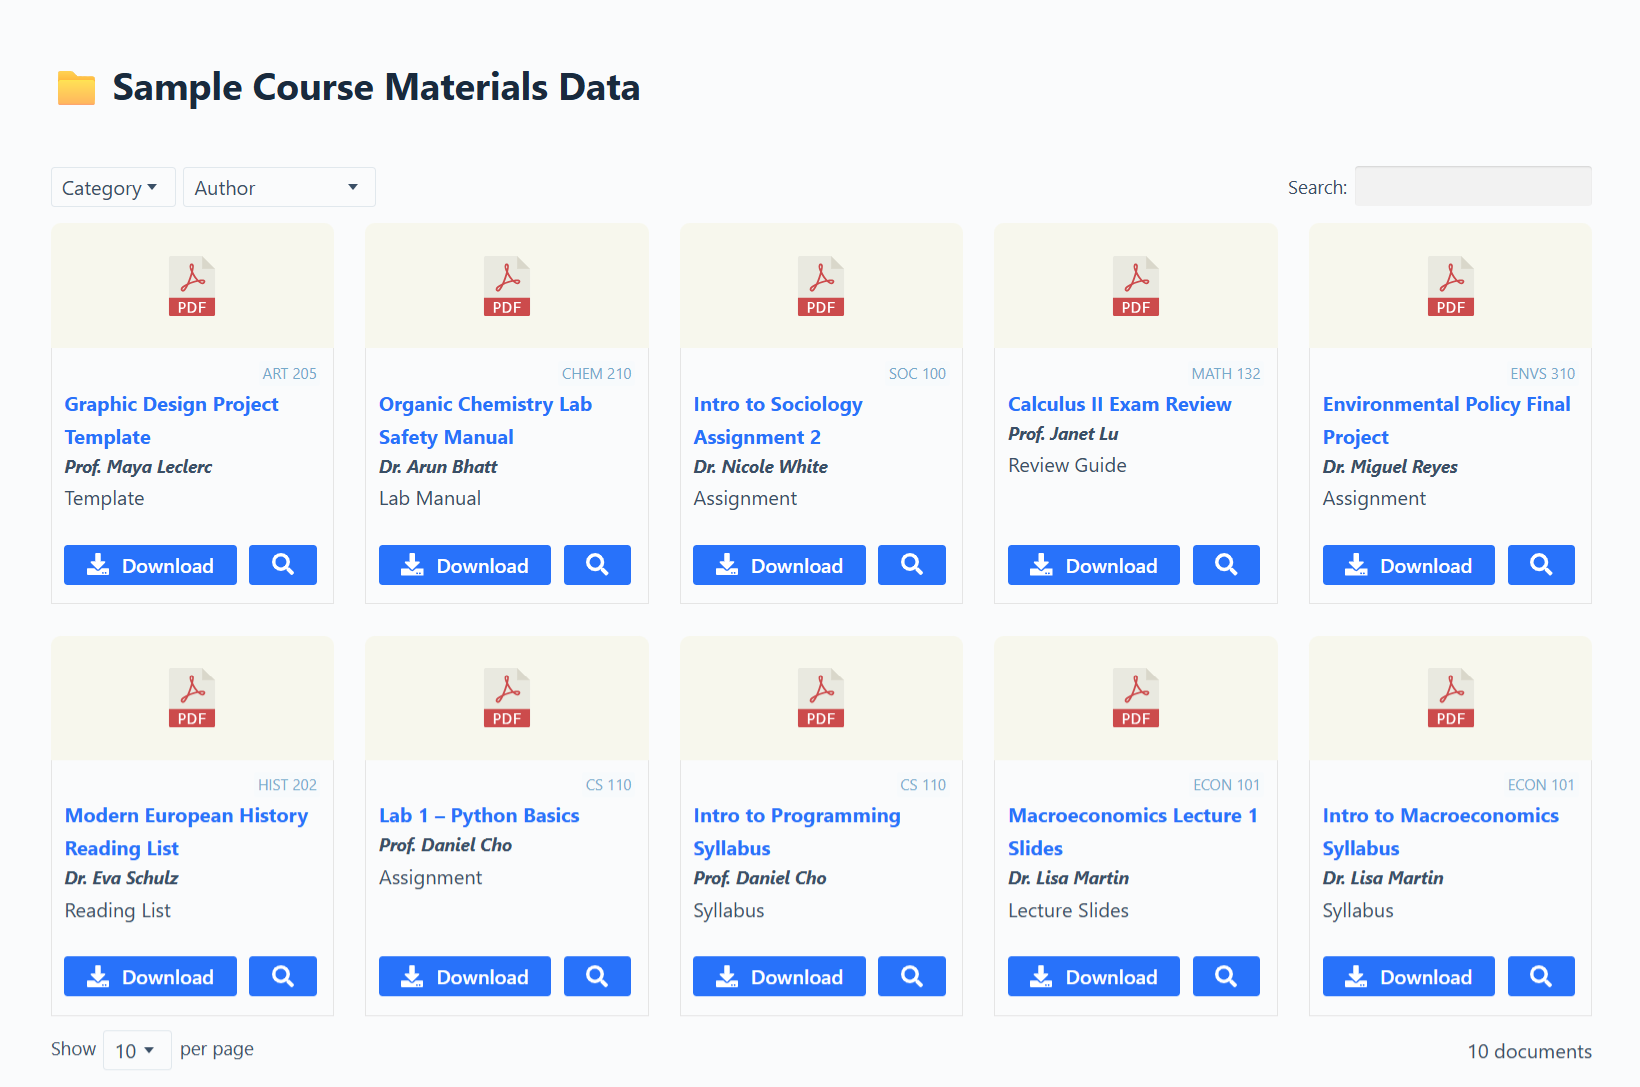The width and height of the screenshot is (1640, 1087).
Task: Open the Intro to Sociology Assignment 2 link
Action: click(778, 420)
